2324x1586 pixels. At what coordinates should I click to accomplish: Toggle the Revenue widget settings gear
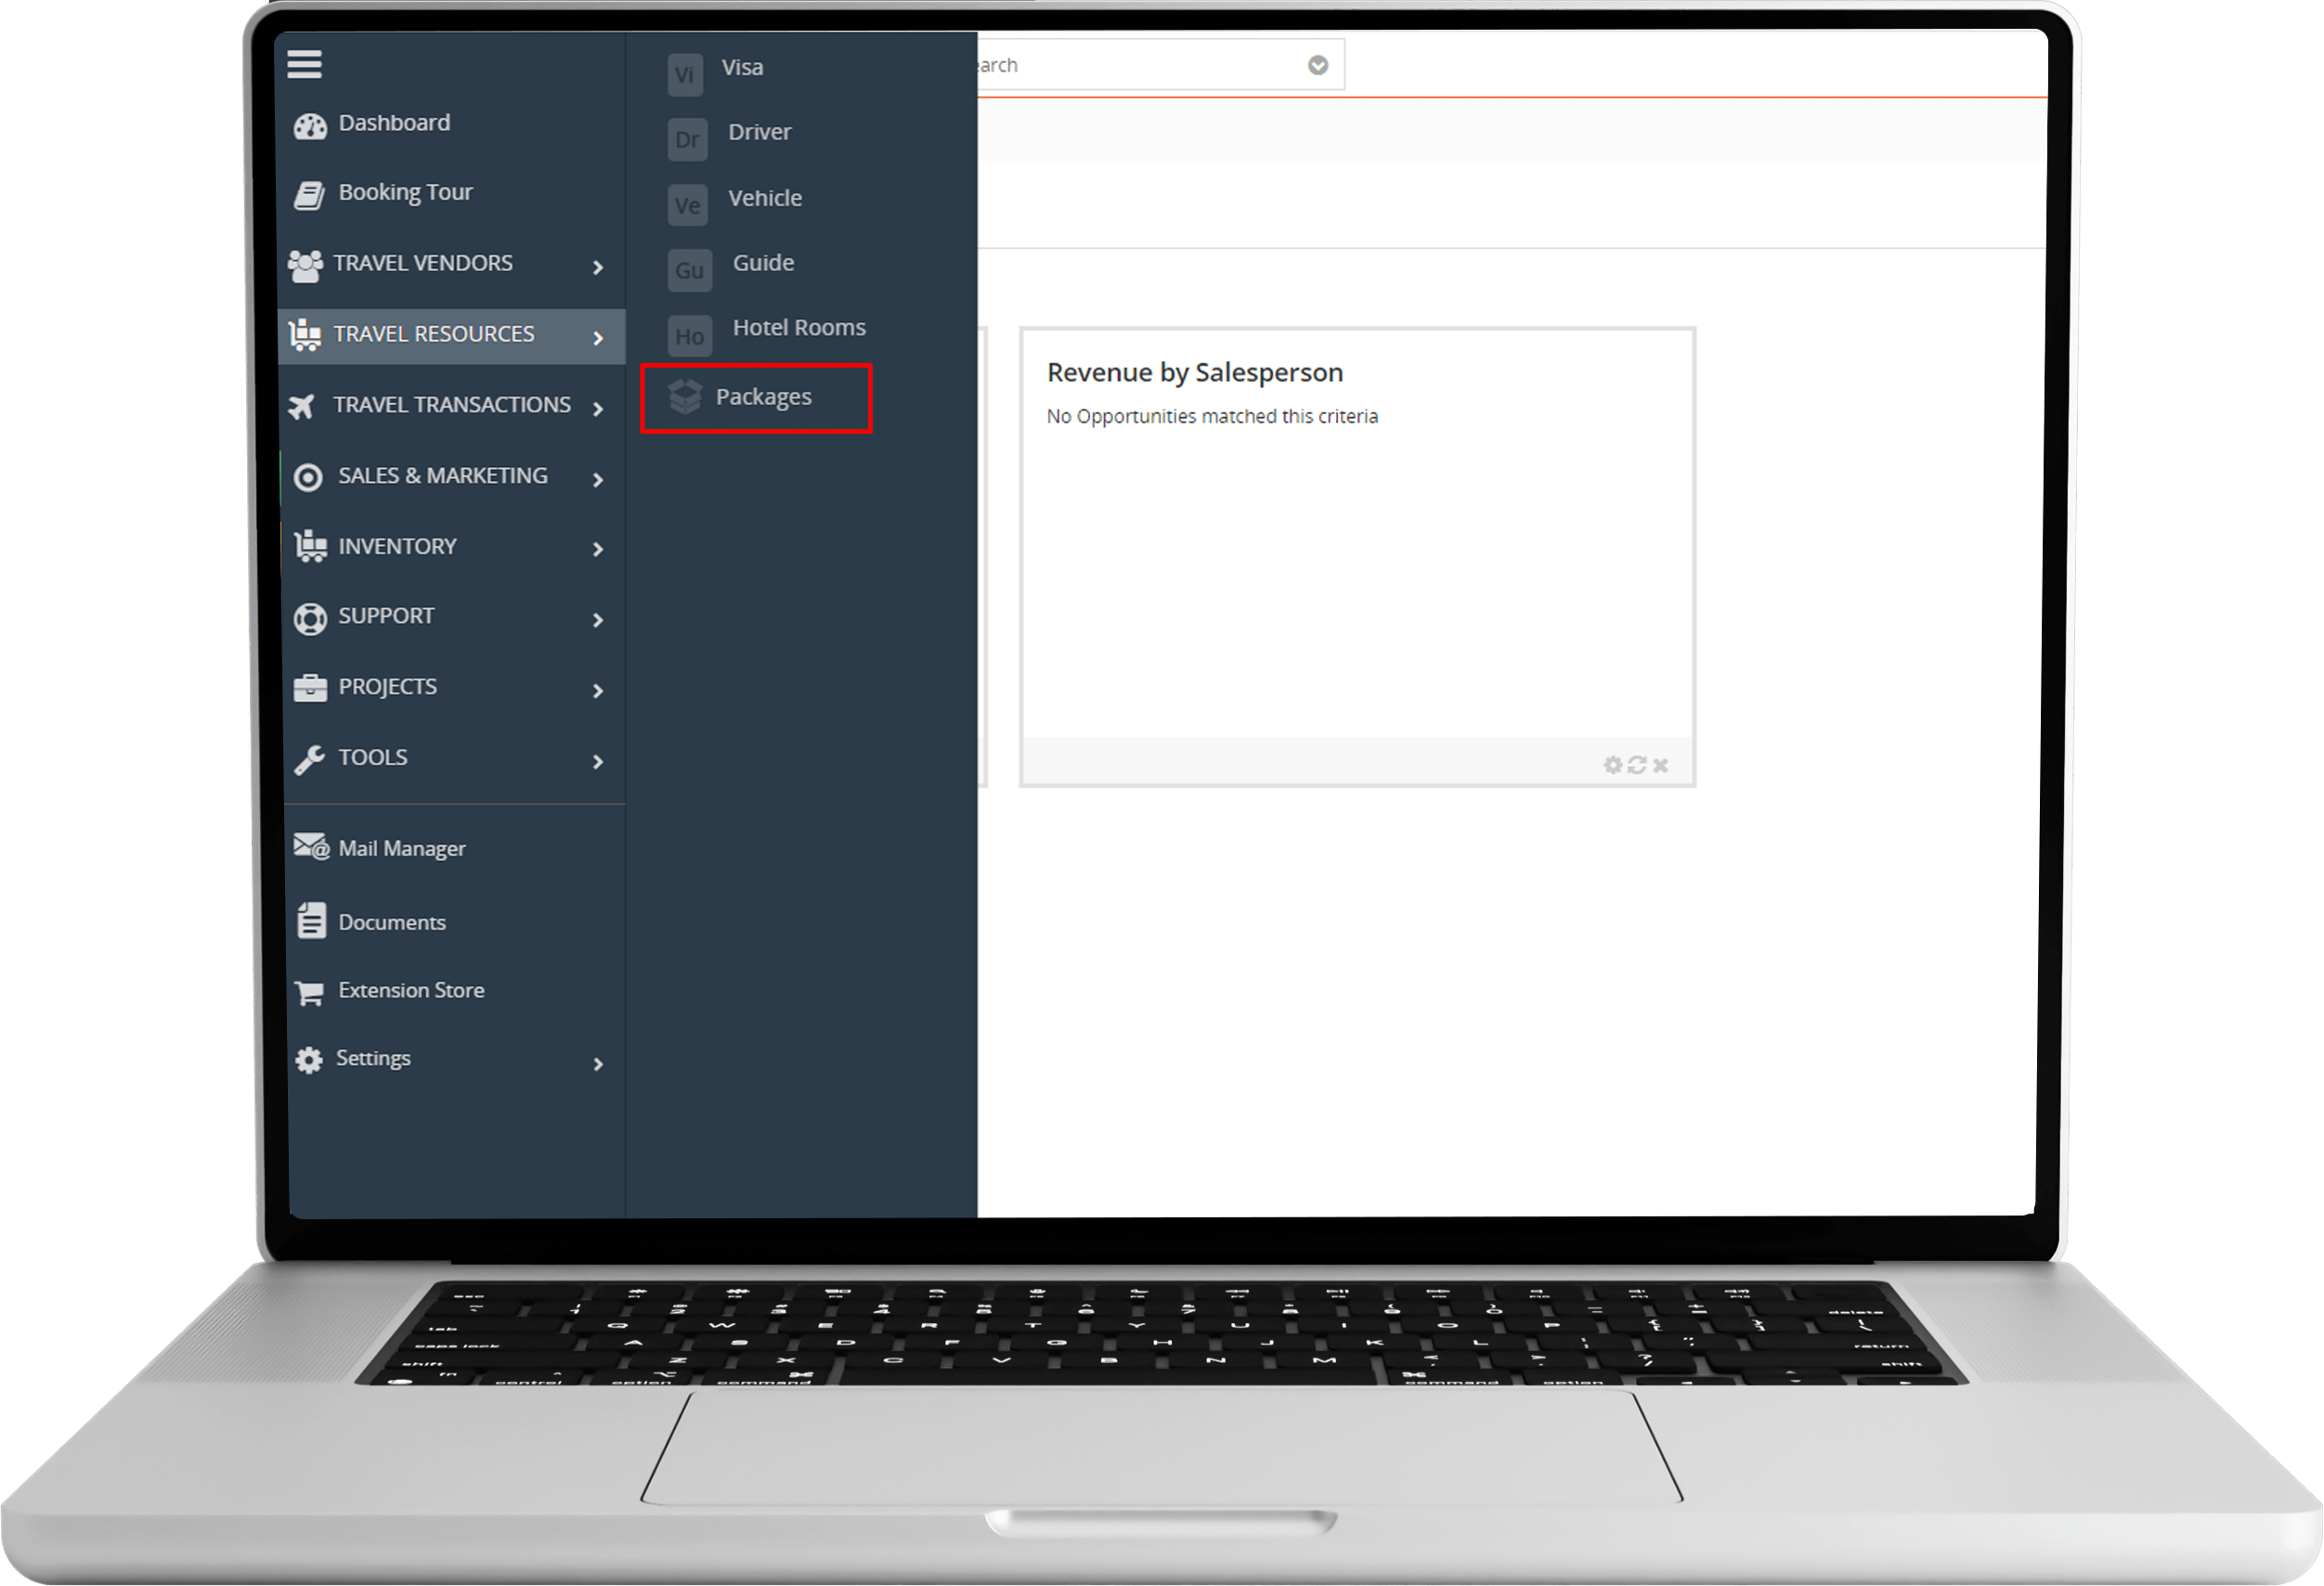click(1613, 765)
